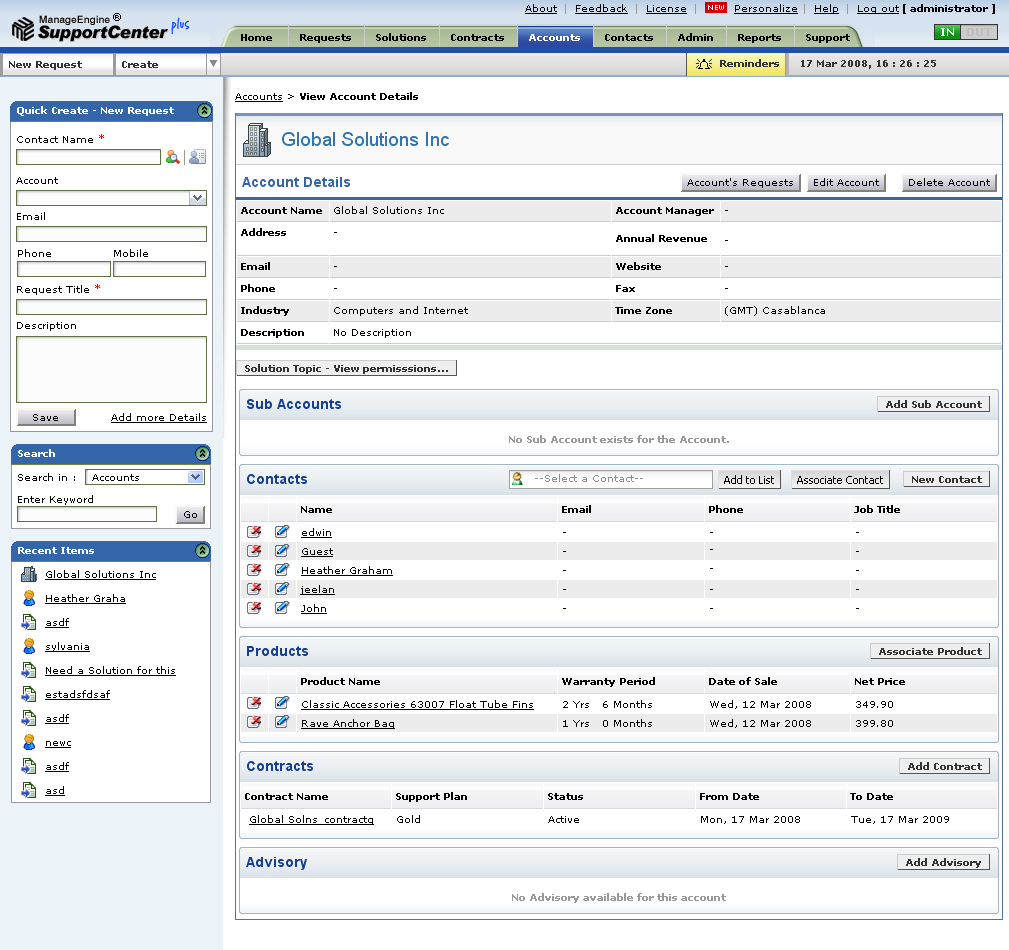Click the Enter Keyword search field
1009x950 pixels.
click(x=87, y=515)
